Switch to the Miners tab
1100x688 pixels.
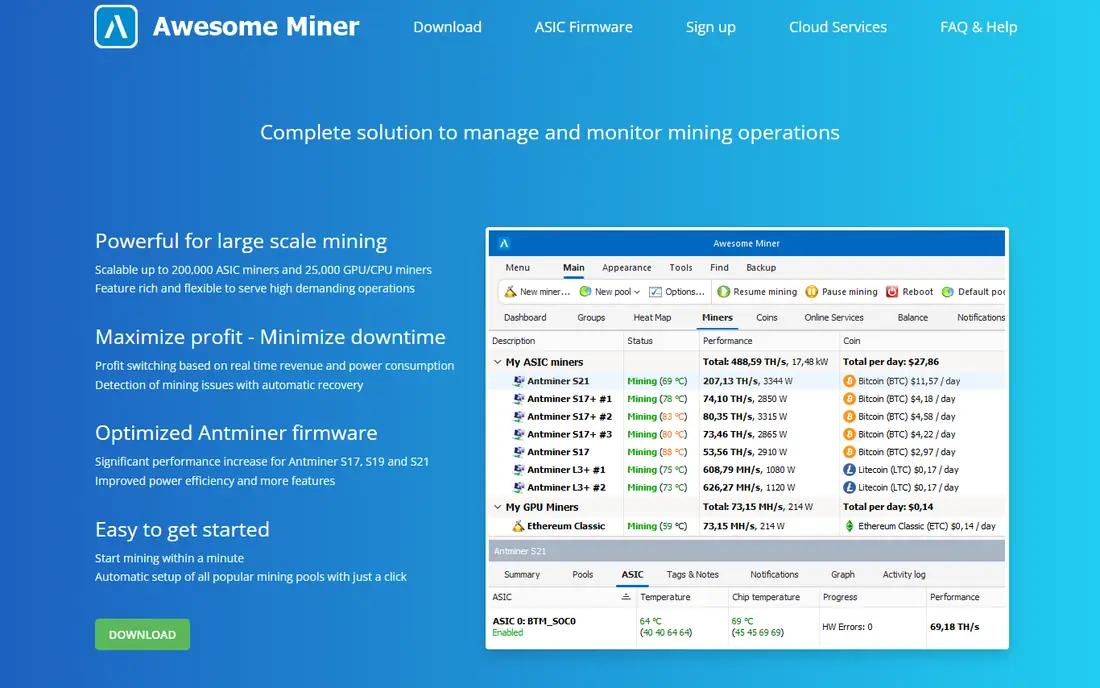[x=717, y=317]
